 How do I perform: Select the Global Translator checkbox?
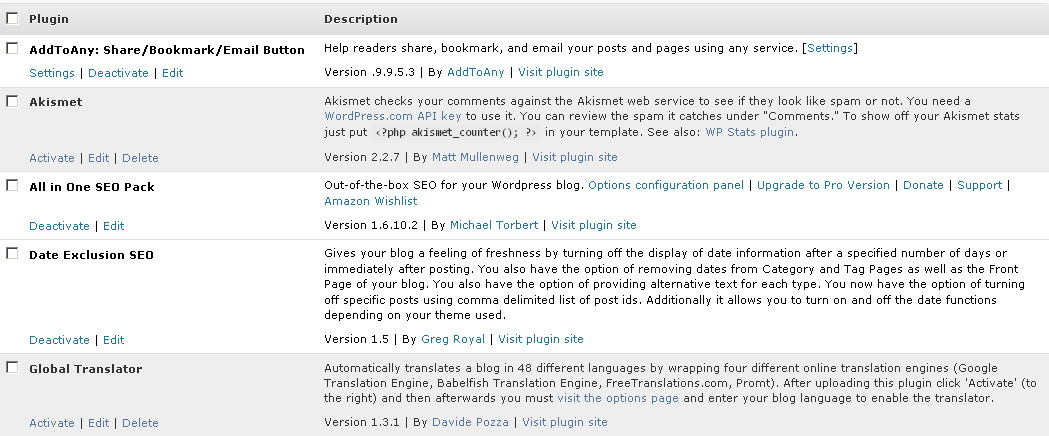click(12, 368)
